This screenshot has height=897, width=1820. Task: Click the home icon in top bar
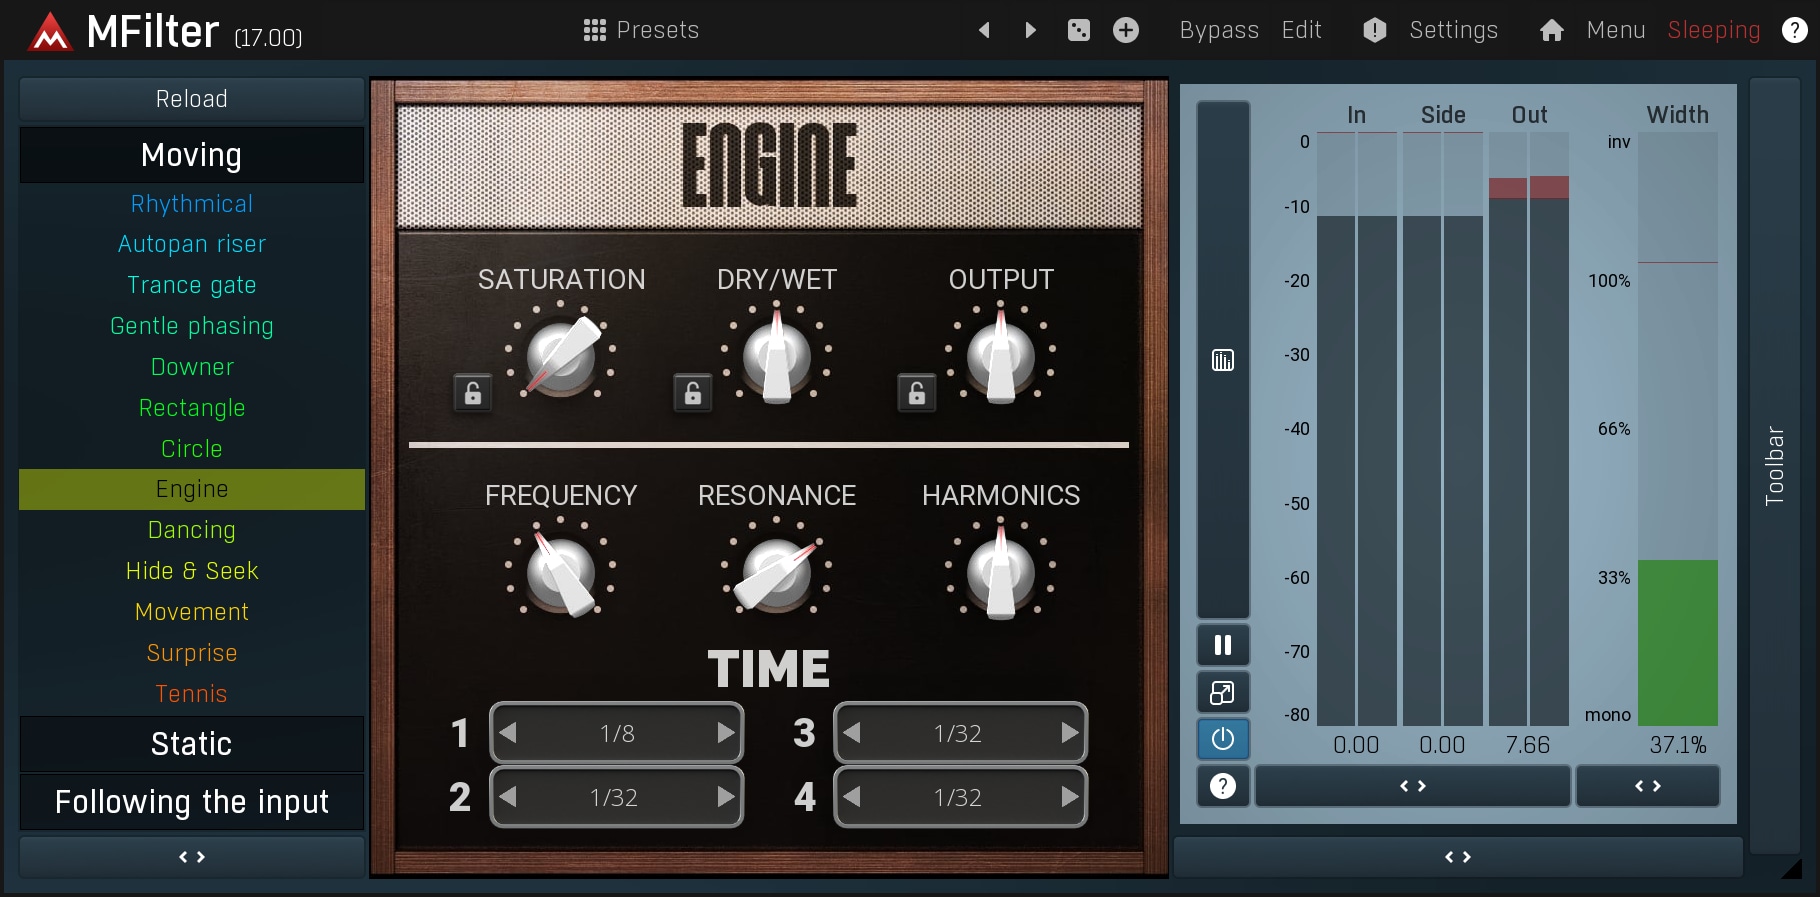pos(1551,30)
